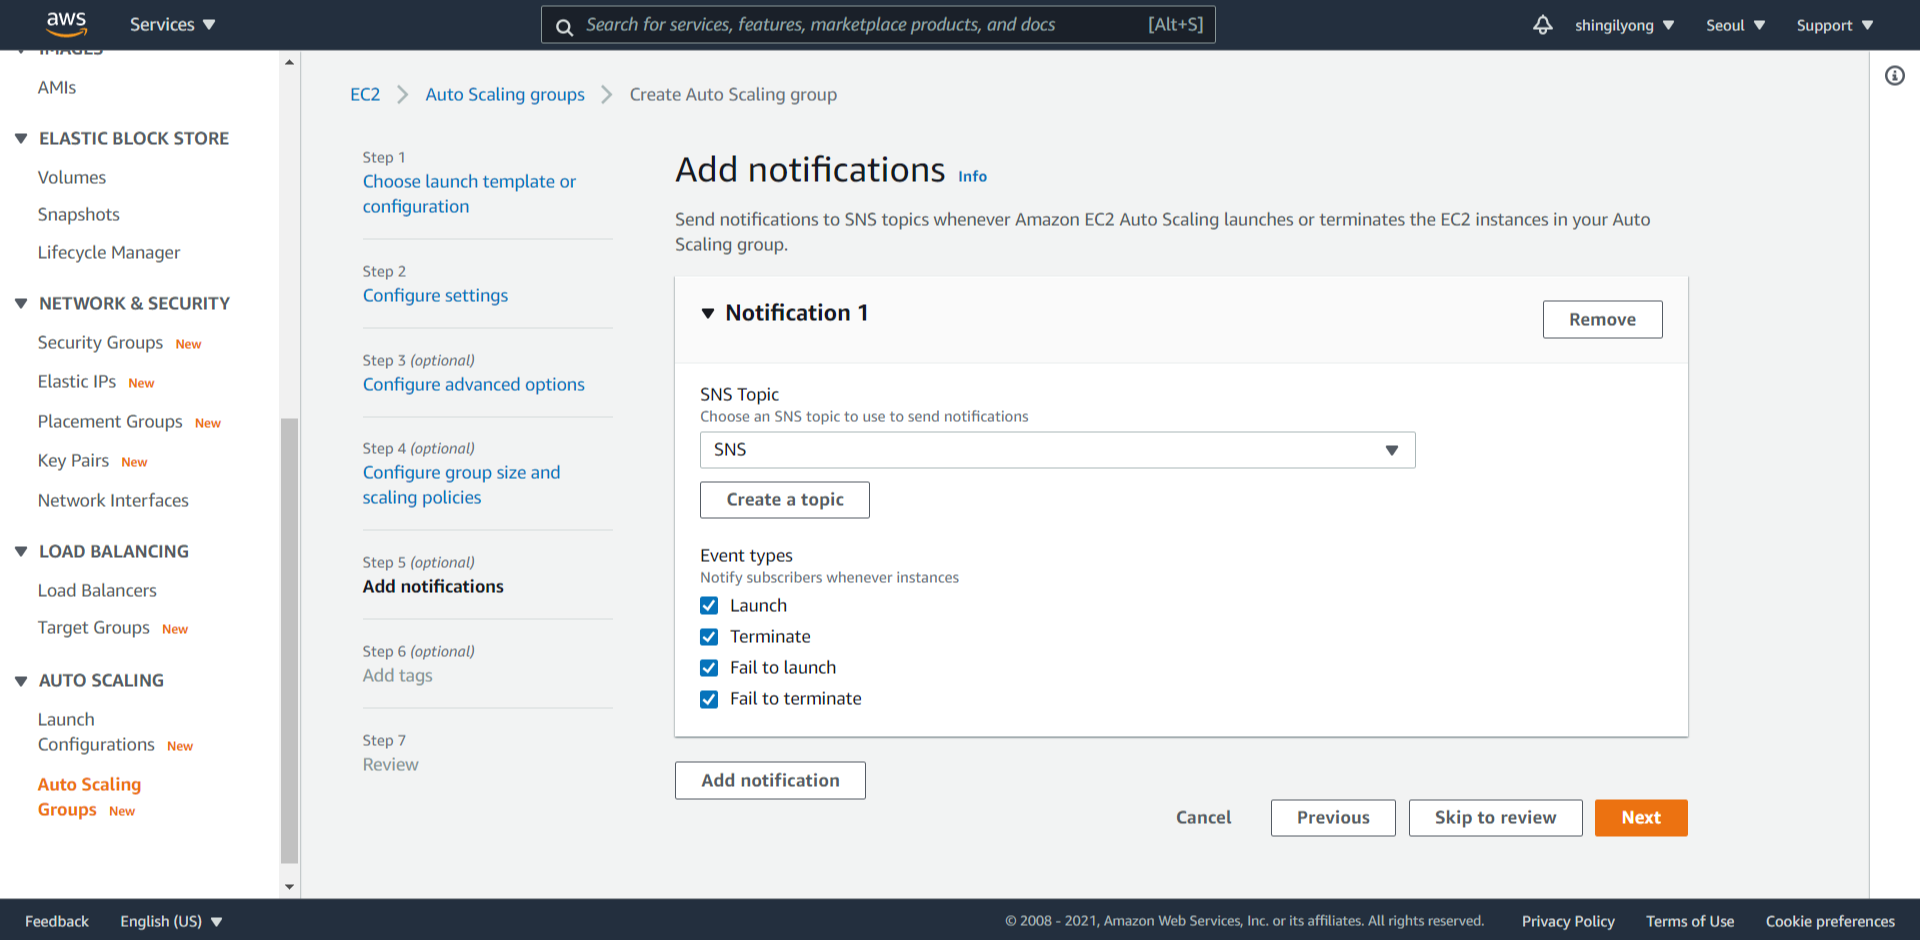Toggle the Fail to terminate checkbox
Screen dimensions: 1920x940
click(x=709, y=698)
